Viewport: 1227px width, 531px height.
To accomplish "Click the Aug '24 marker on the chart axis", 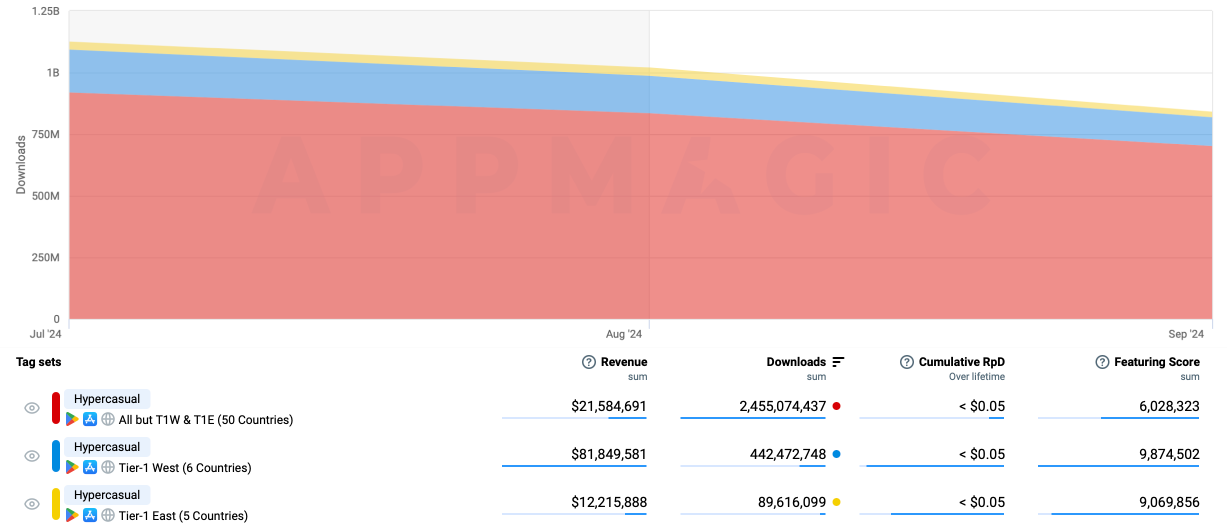I will (624, 334).
